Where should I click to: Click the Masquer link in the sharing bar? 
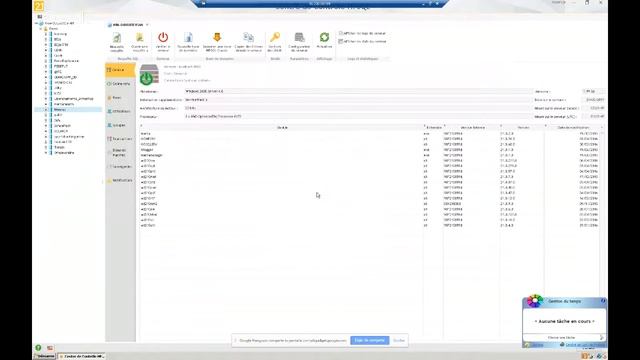[x=399, y=340]
